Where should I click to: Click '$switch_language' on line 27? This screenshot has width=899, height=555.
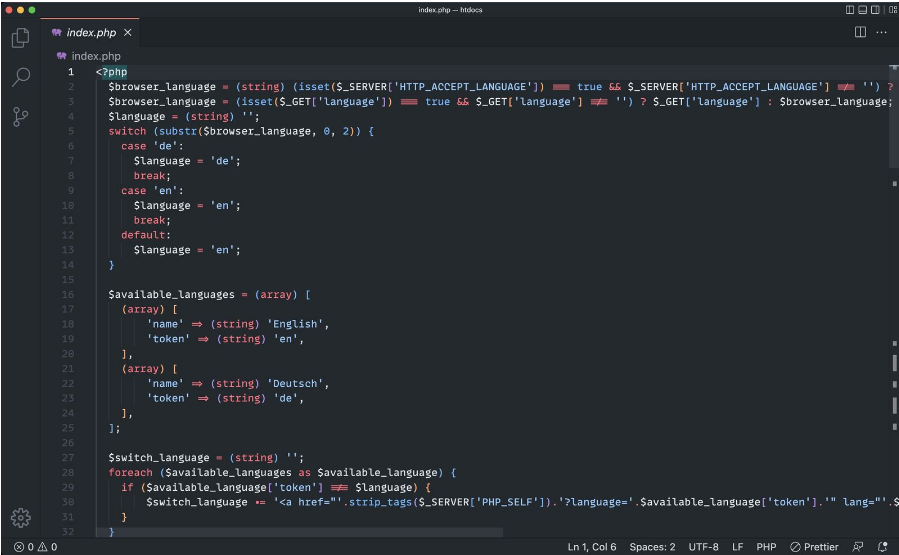point(159,458)
